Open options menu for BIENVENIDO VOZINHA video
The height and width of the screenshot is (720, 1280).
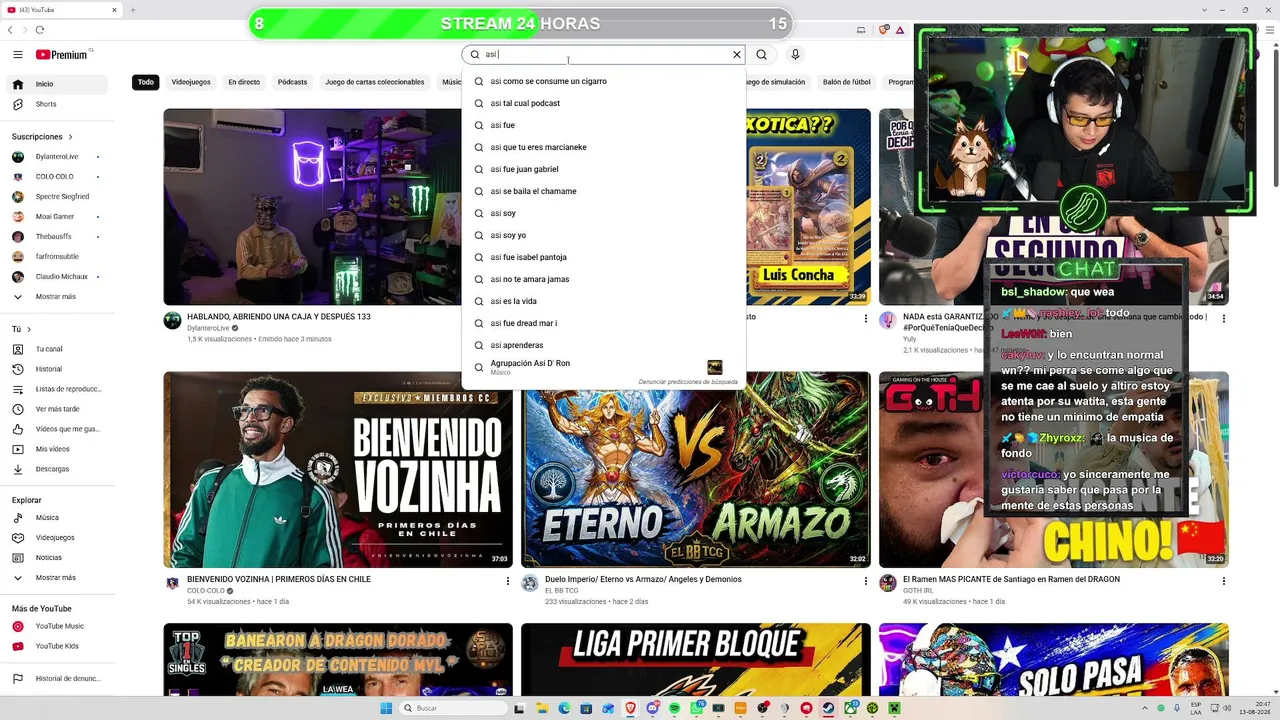pyautogui.click(x=508, y=581)
